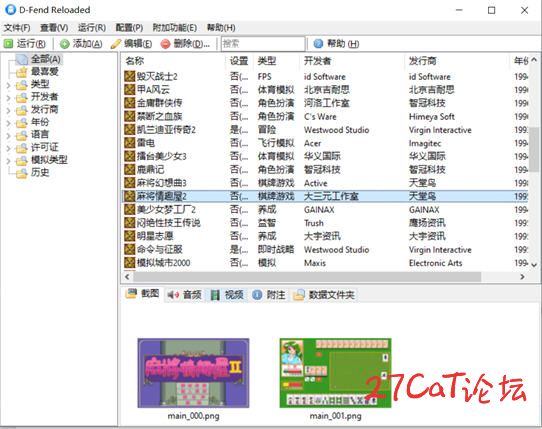This screenshot has width=542, height=429.
Task: Select game icon for 鹿鼎记
Action: 130,169
